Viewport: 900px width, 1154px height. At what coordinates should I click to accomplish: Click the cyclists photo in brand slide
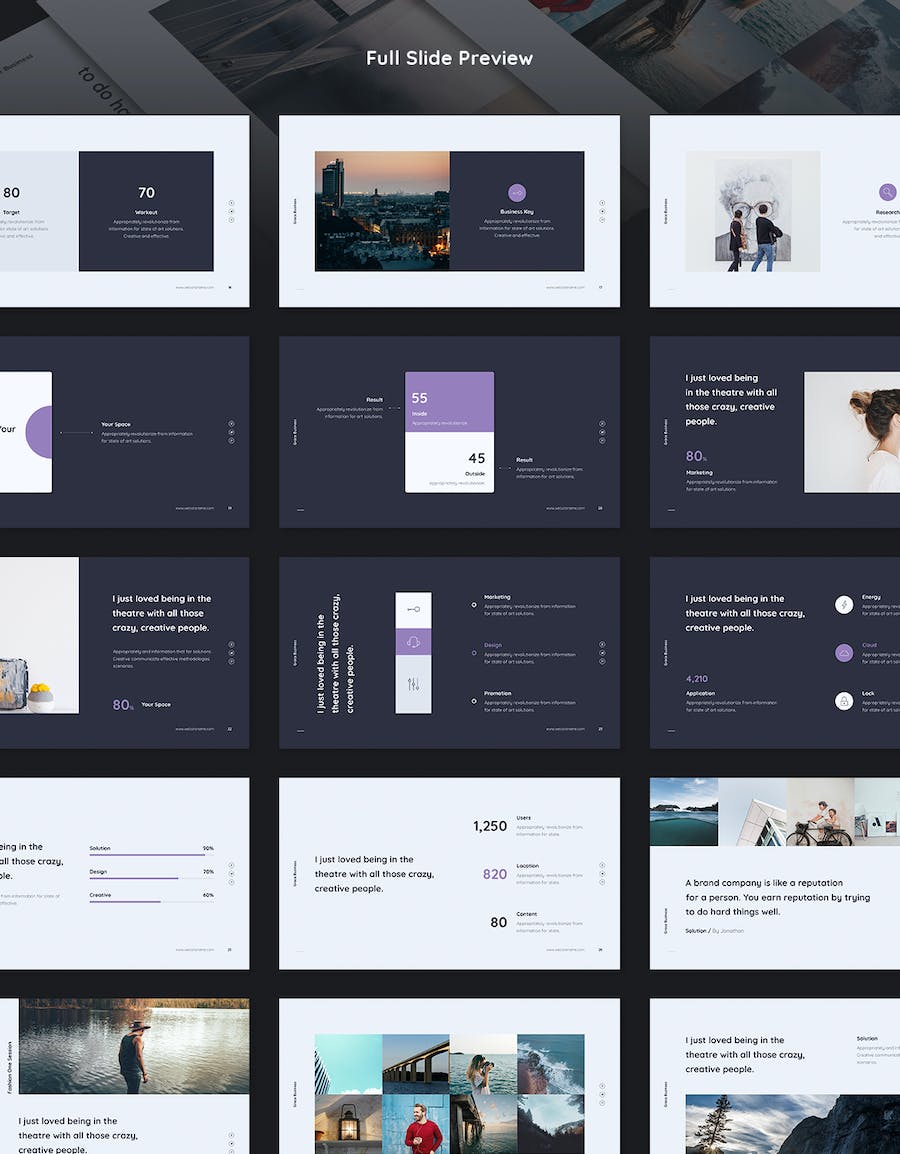click(819, 812)
